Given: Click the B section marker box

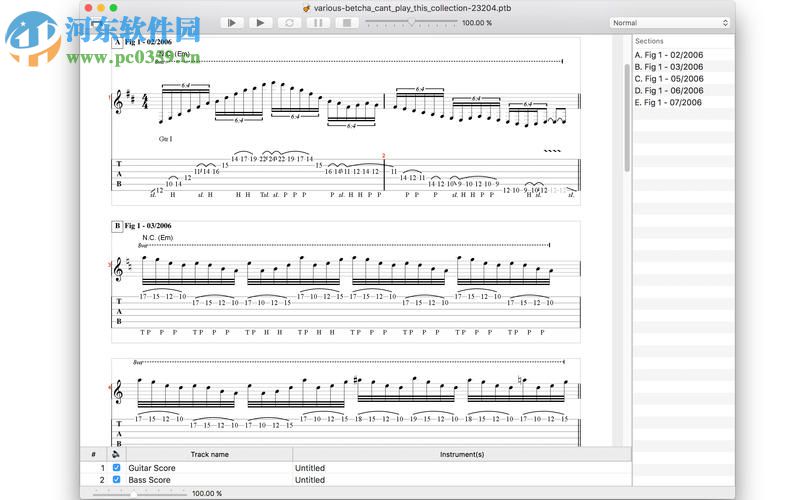Looking at the screenshot, I should tap(117, 226).
